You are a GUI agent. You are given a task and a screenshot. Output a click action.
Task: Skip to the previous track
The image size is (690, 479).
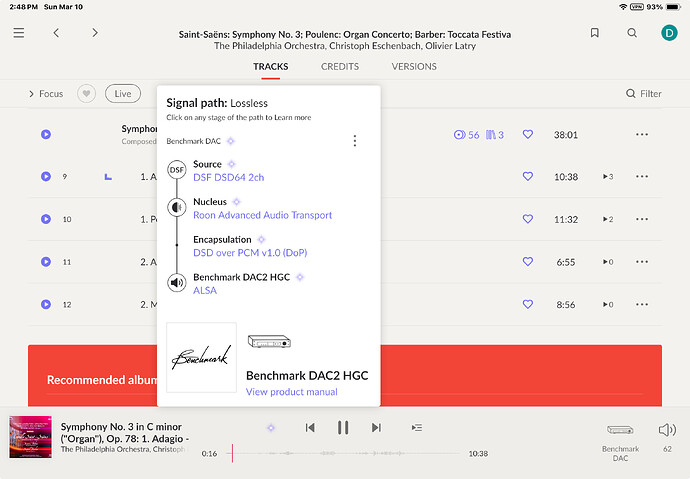(310, 428)
